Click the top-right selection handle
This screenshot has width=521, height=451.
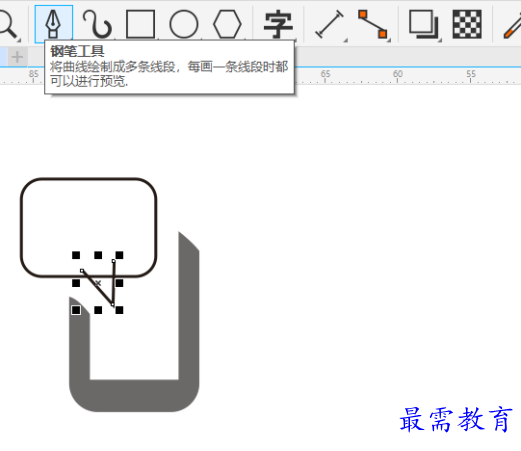click(x=119, y=255)
